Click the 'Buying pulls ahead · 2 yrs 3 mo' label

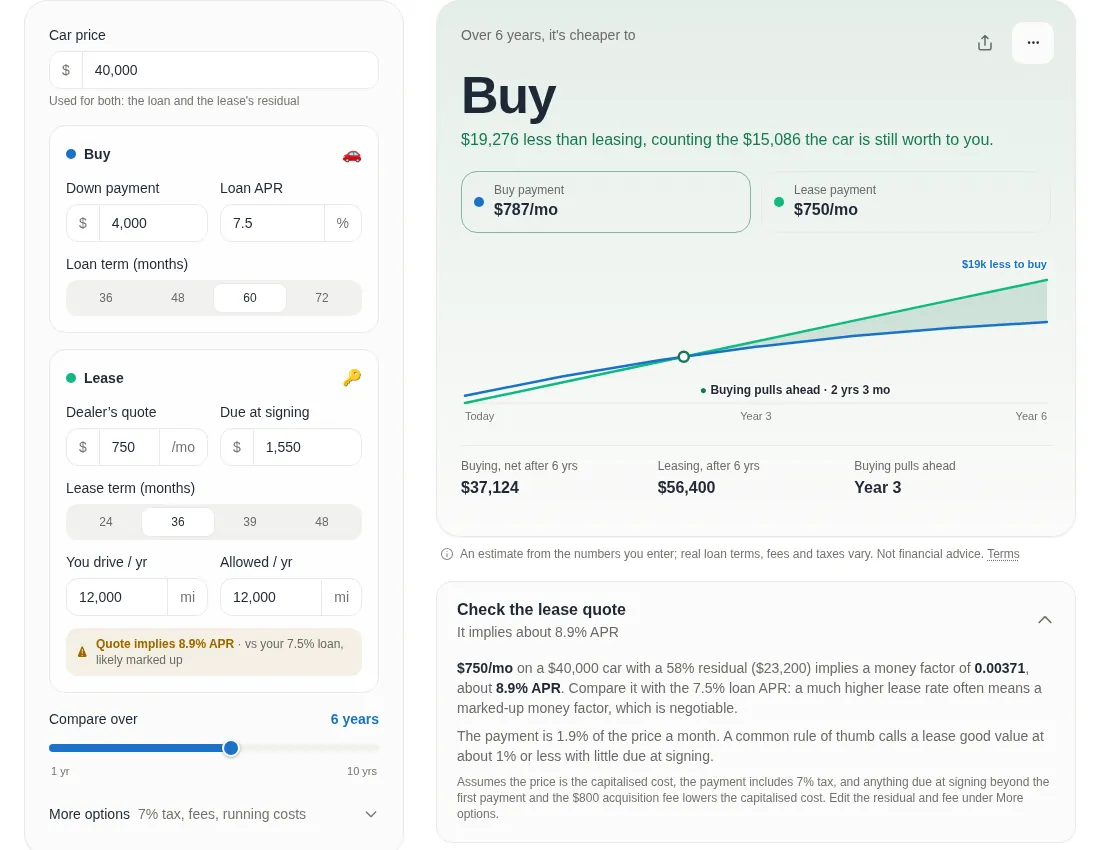click(795, 390)
